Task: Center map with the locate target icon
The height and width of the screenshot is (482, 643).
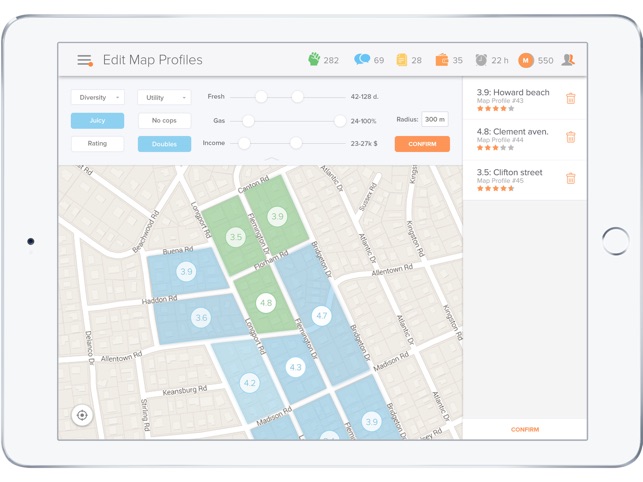Action: [82, 415]
